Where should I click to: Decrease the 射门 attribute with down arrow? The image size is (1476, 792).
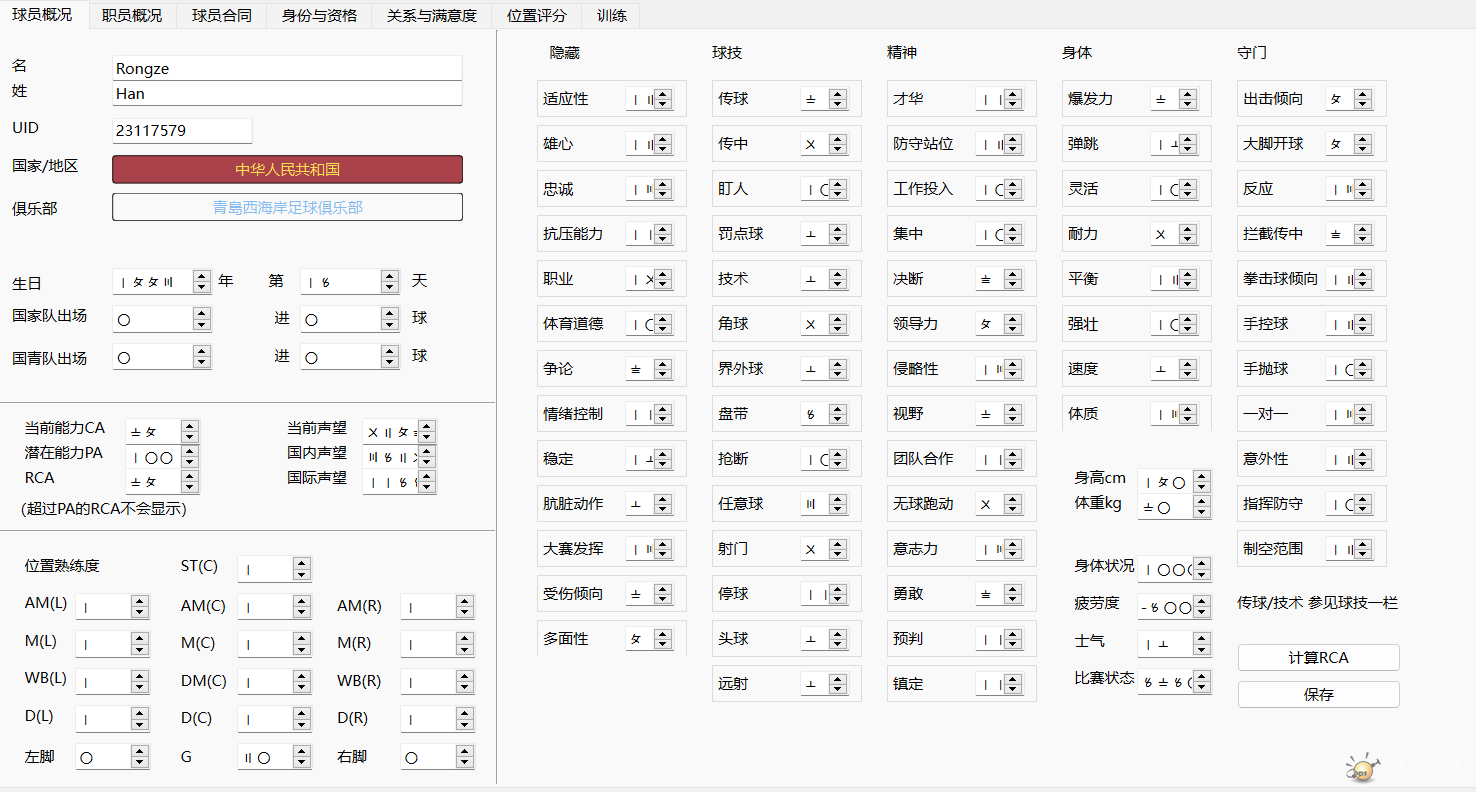tap(838, 554)
